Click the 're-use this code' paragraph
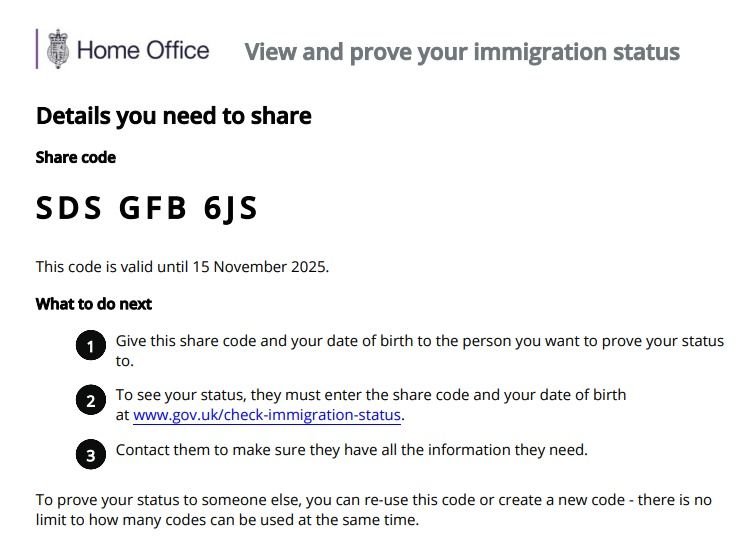The width and height of the screenshot is (753, 540). 374,510
